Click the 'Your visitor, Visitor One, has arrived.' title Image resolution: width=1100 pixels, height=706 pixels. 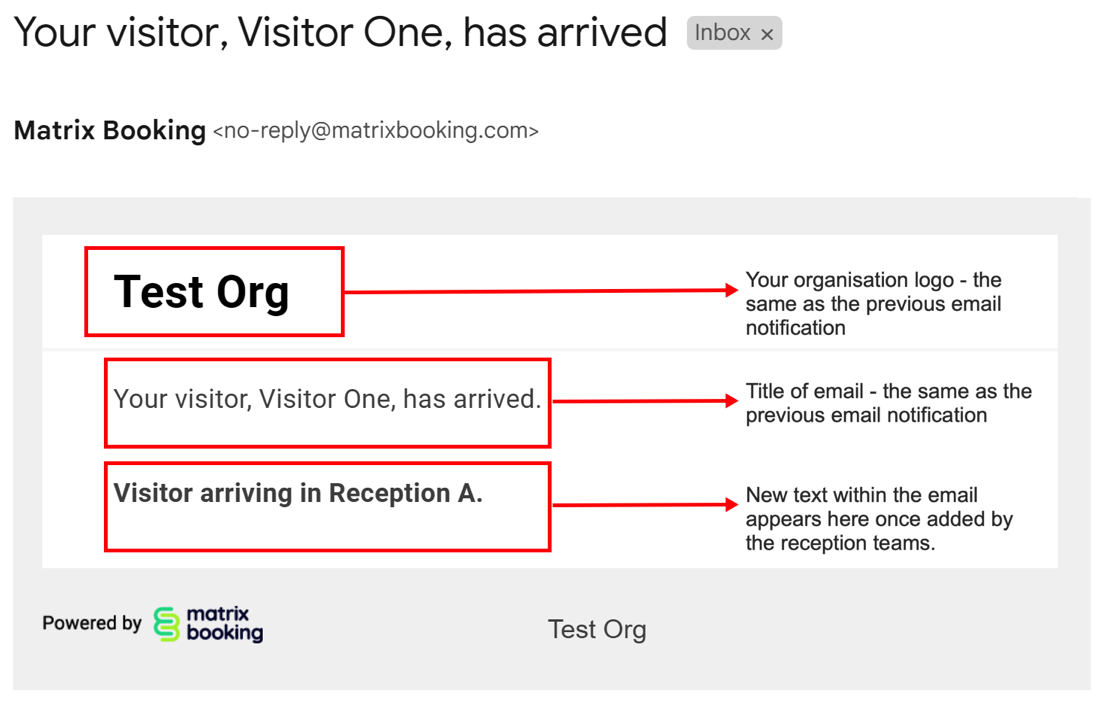pyautogui.click(x=327, y=399)
